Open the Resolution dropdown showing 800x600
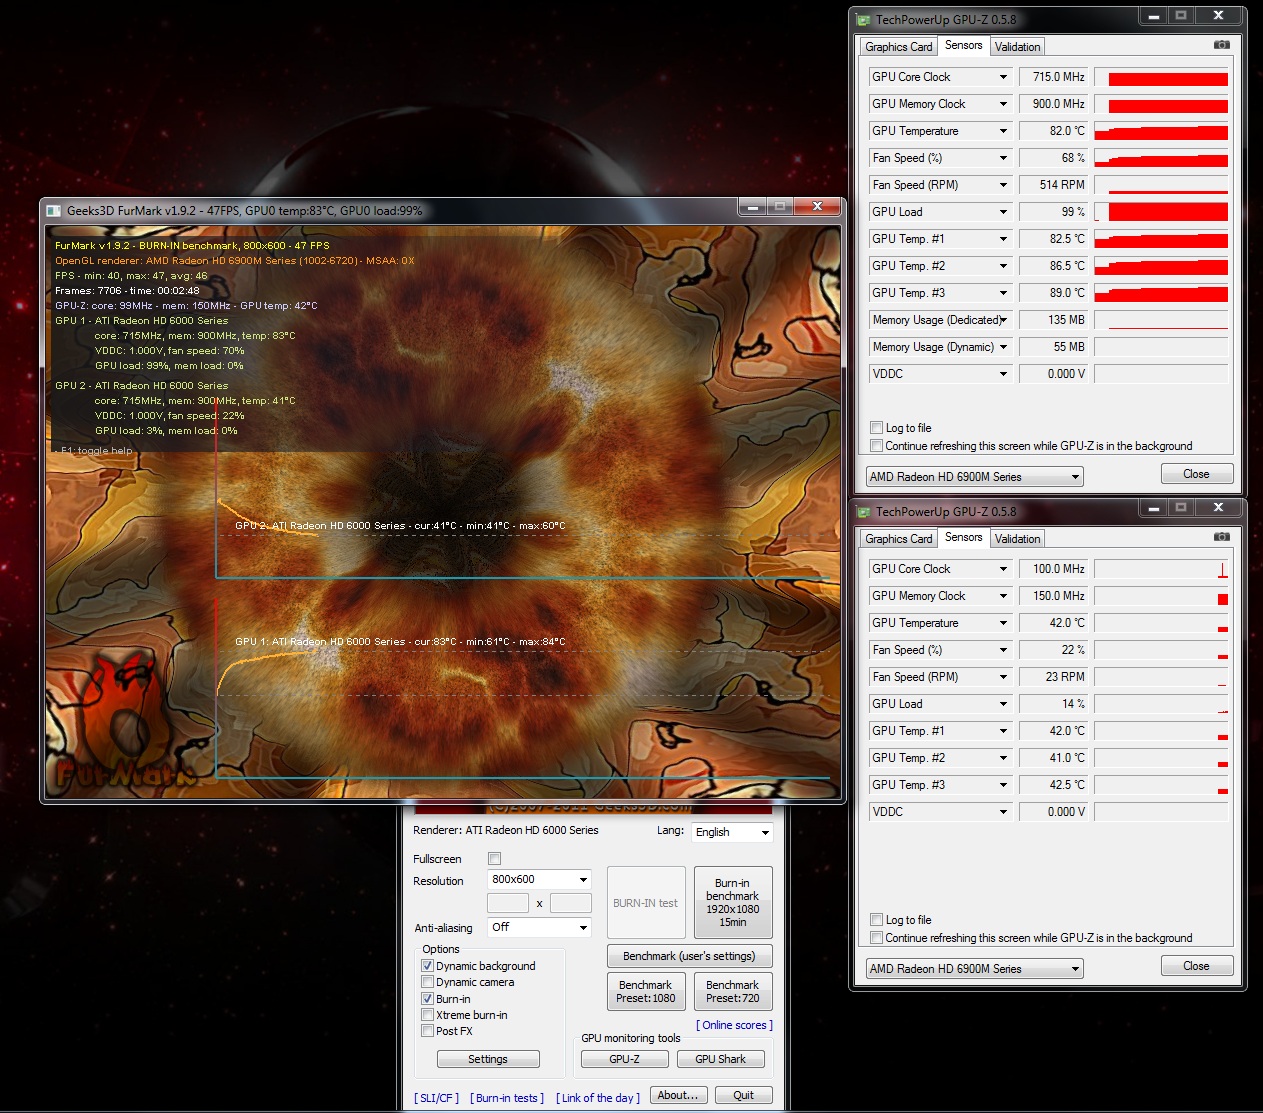 click(539, 879)
